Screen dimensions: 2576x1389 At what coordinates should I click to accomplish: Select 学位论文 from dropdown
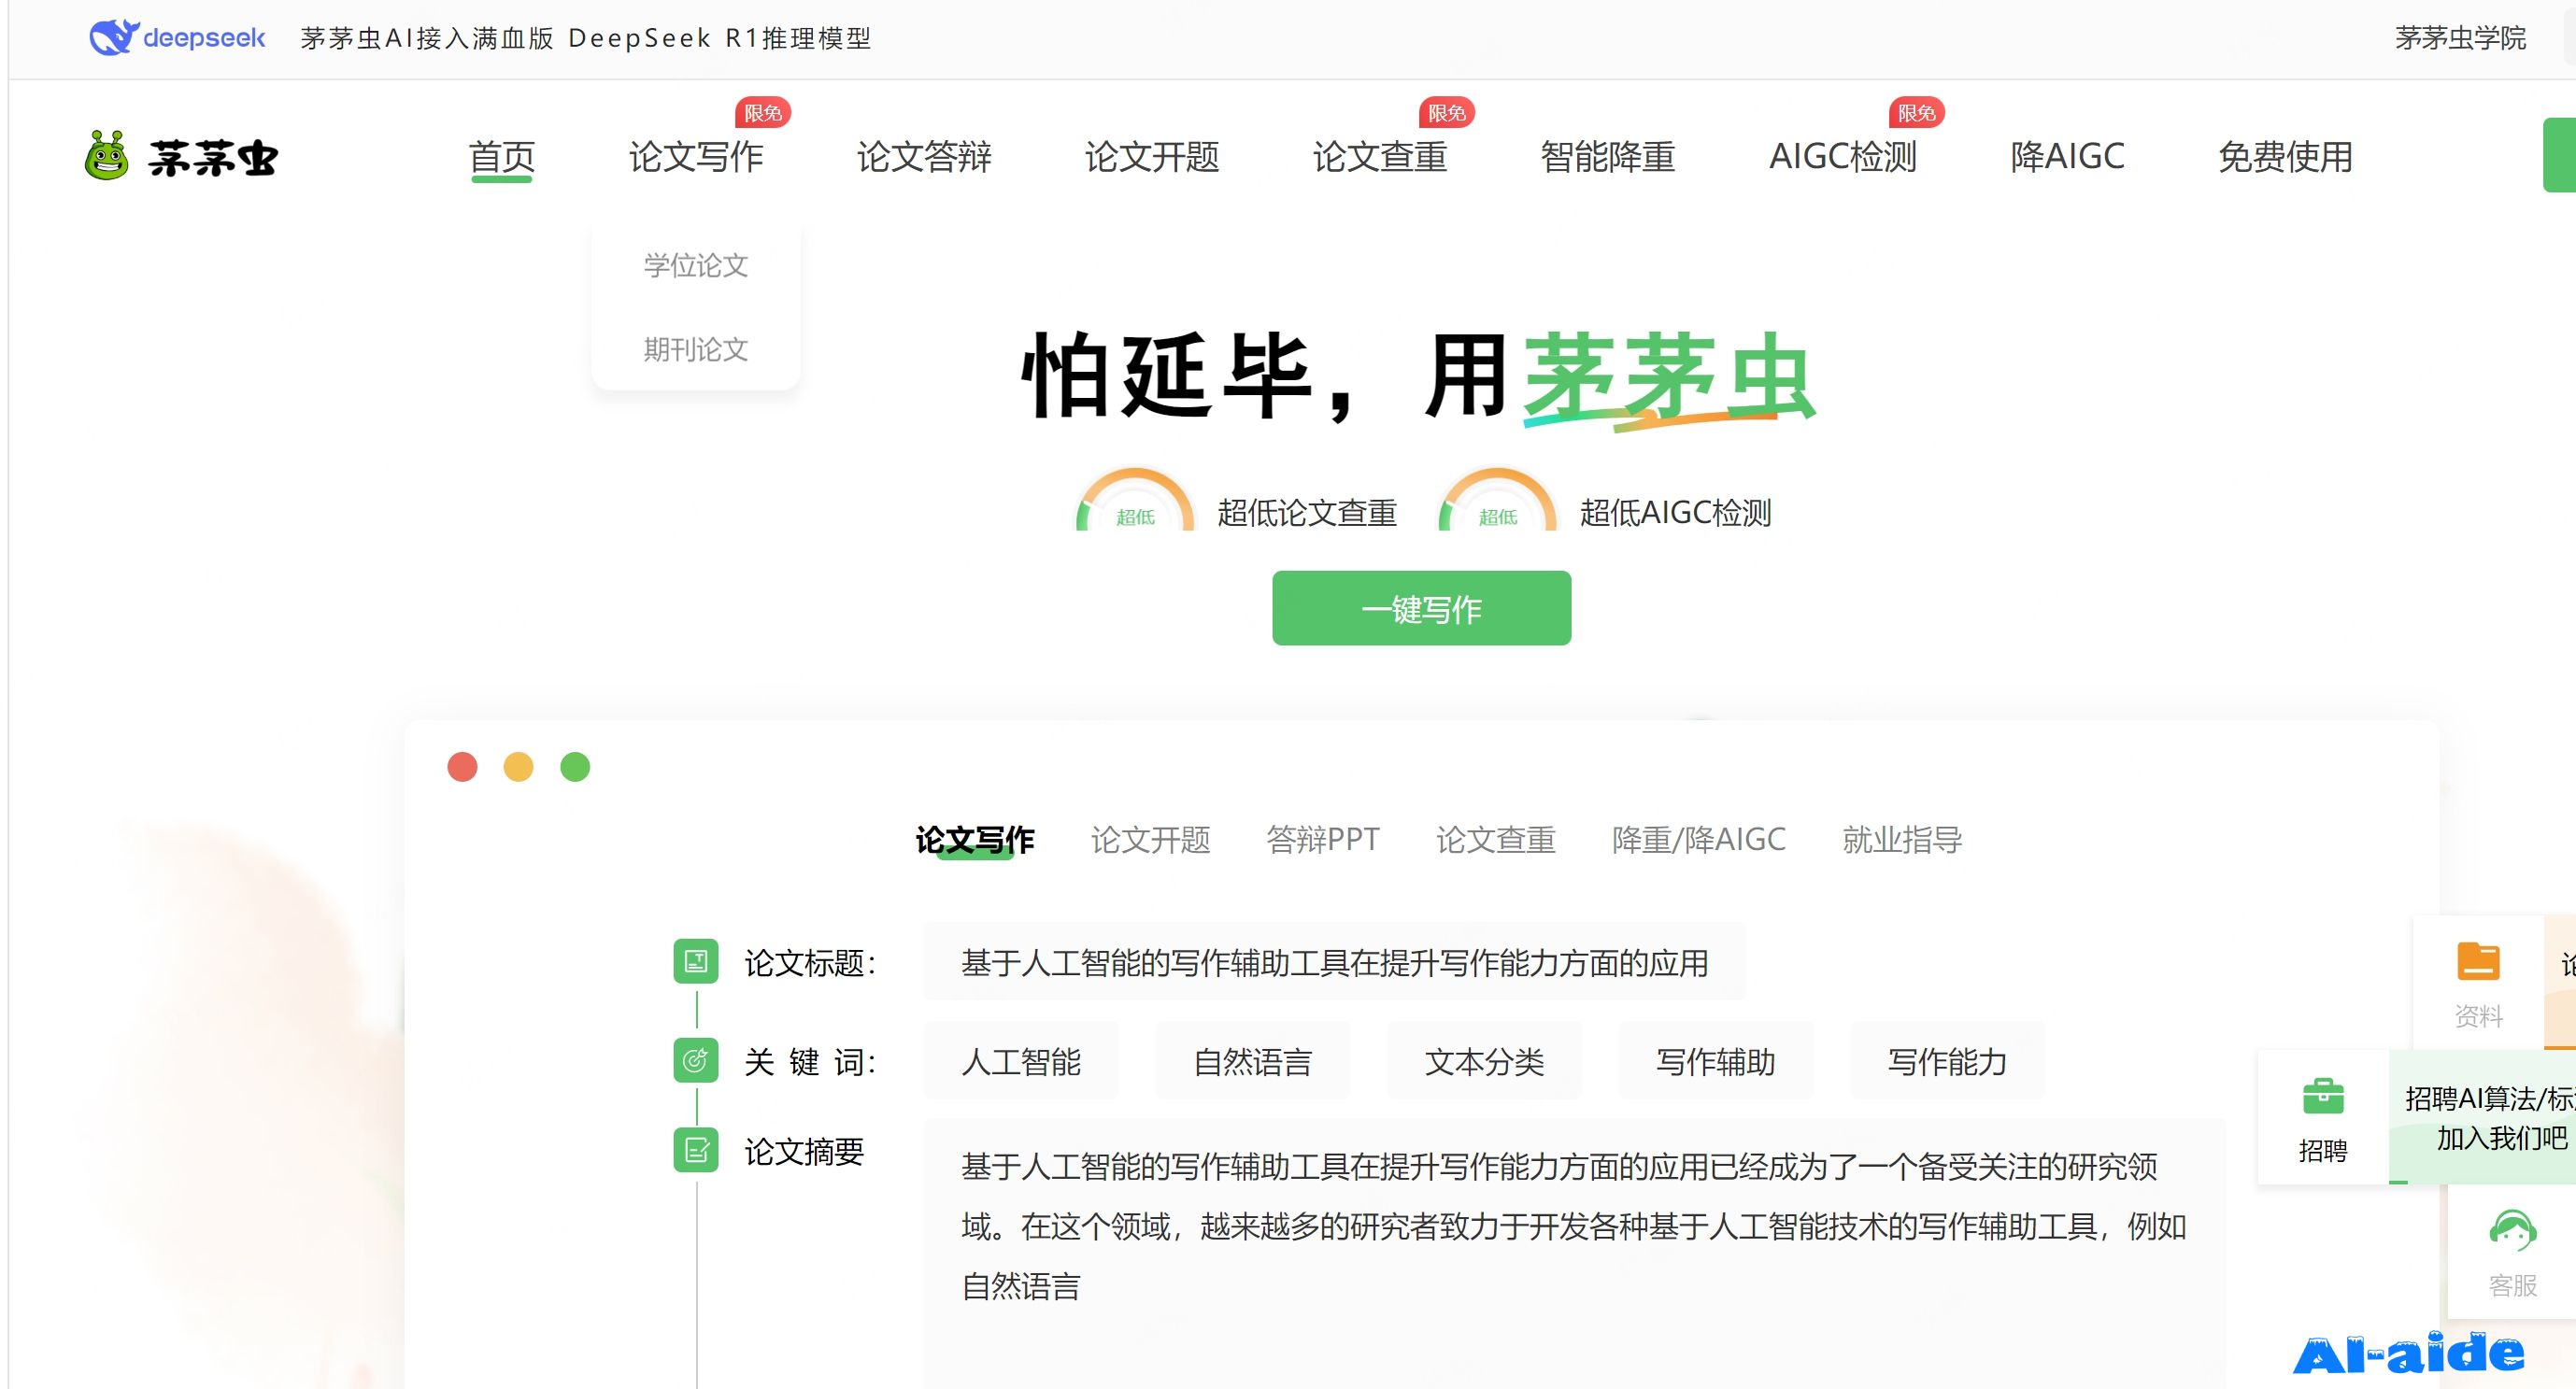point(696,265)
